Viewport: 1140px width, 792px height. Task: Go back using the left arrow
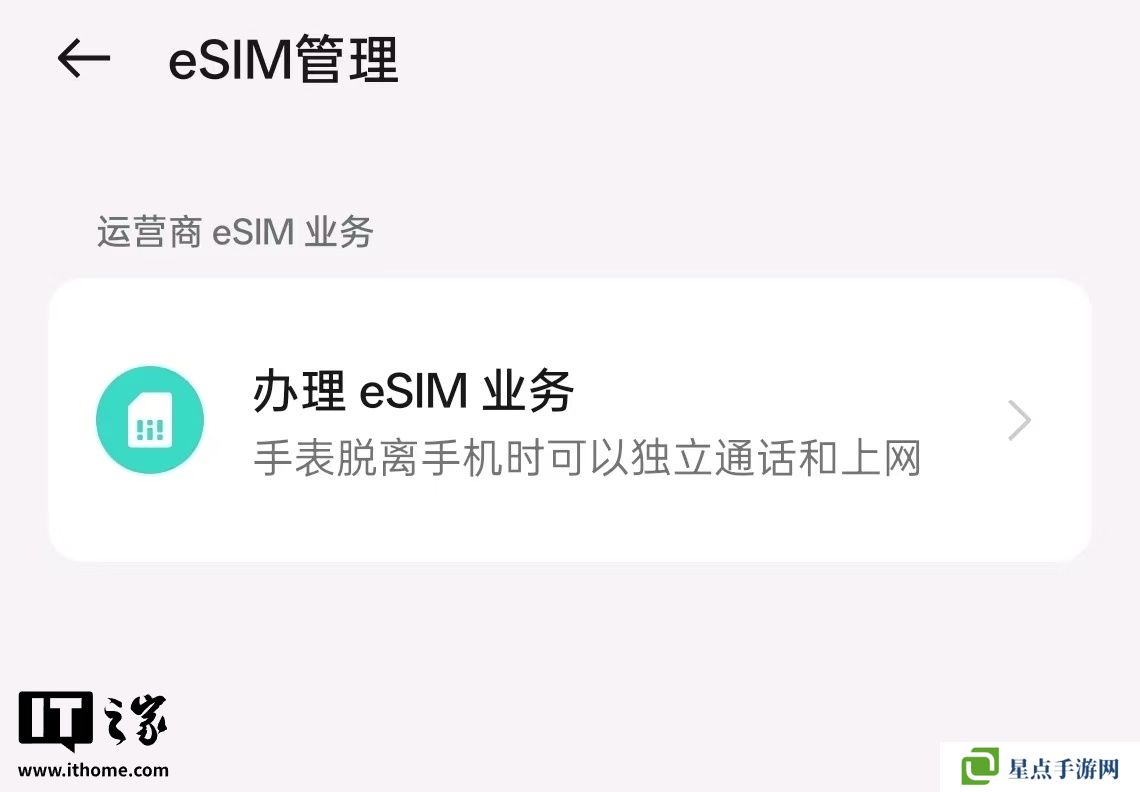click(84, 58)
